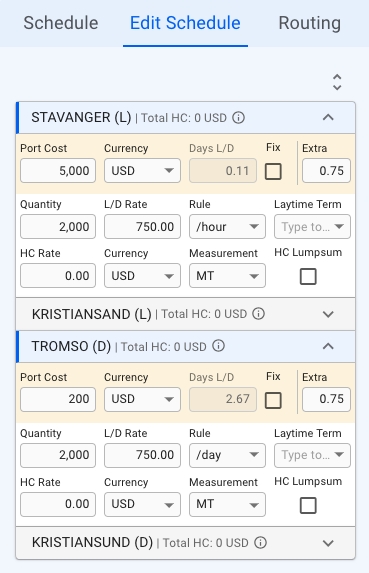Click the Stavanger Port Cost field 5,000
Image resolution: width=369 pixels, height=573 pixels.
click(58, 170)
